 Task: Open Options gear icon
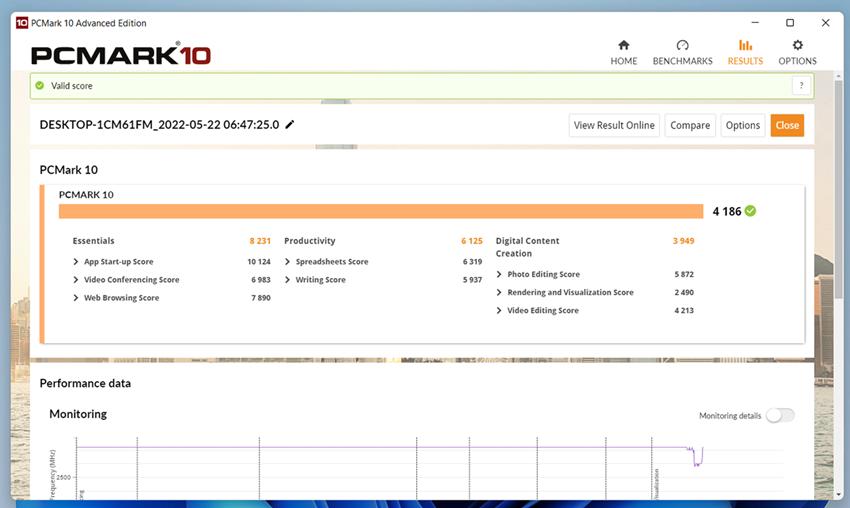[797, 45]
